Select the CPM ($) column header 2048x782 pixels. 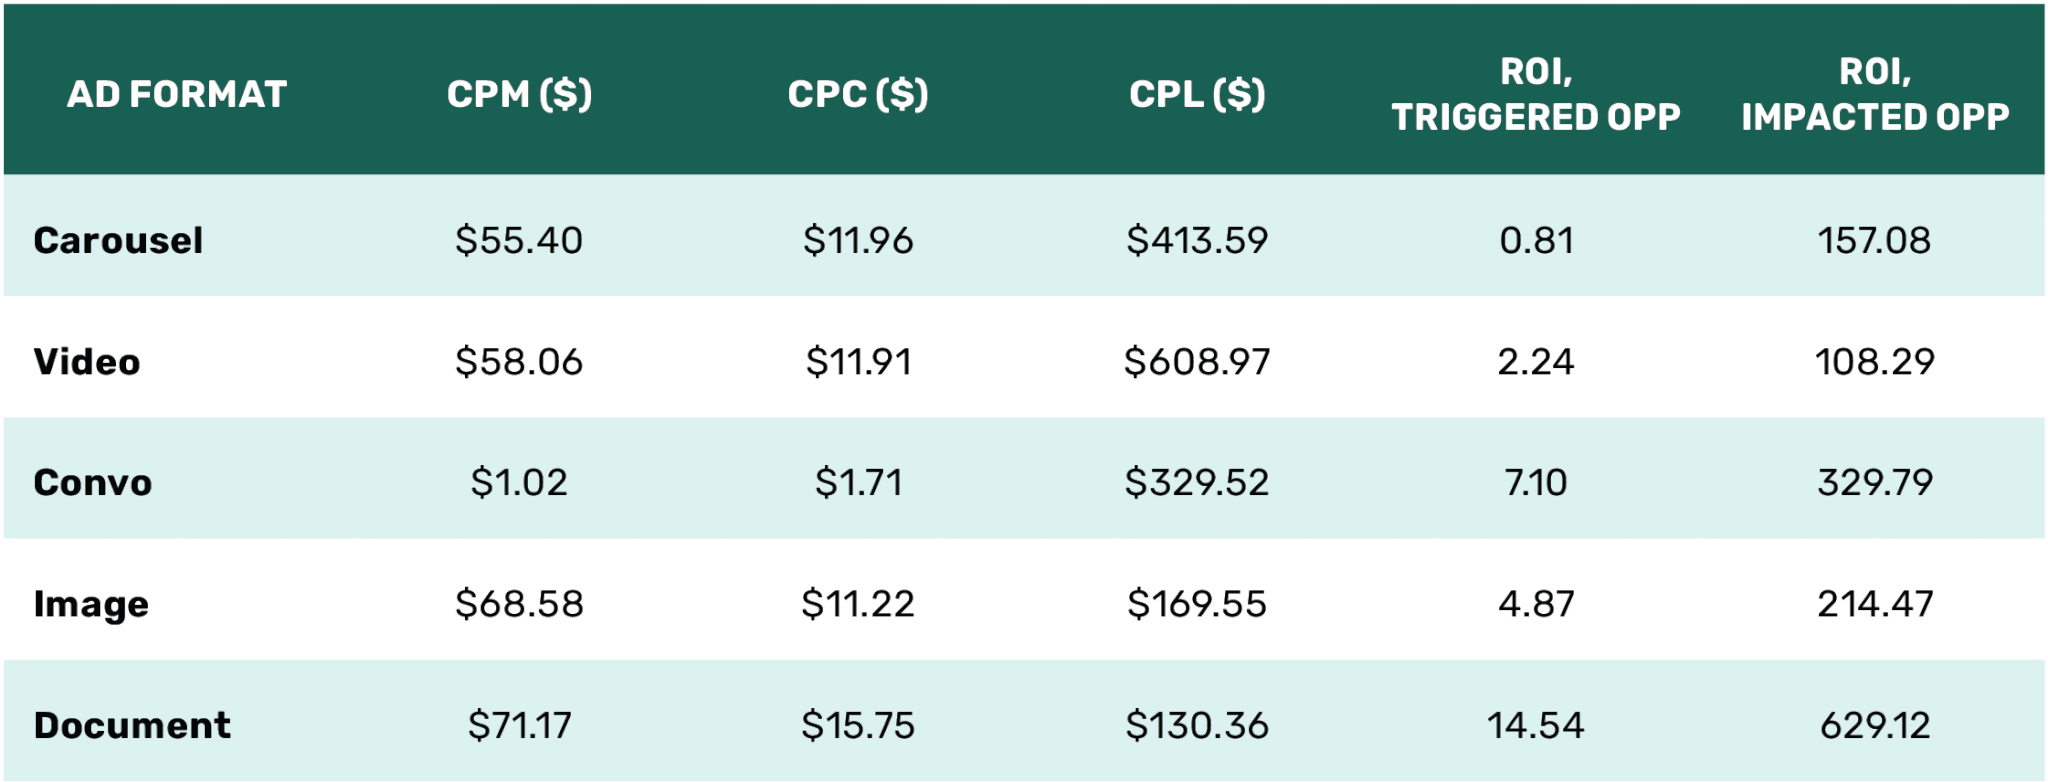click(519, 94)
